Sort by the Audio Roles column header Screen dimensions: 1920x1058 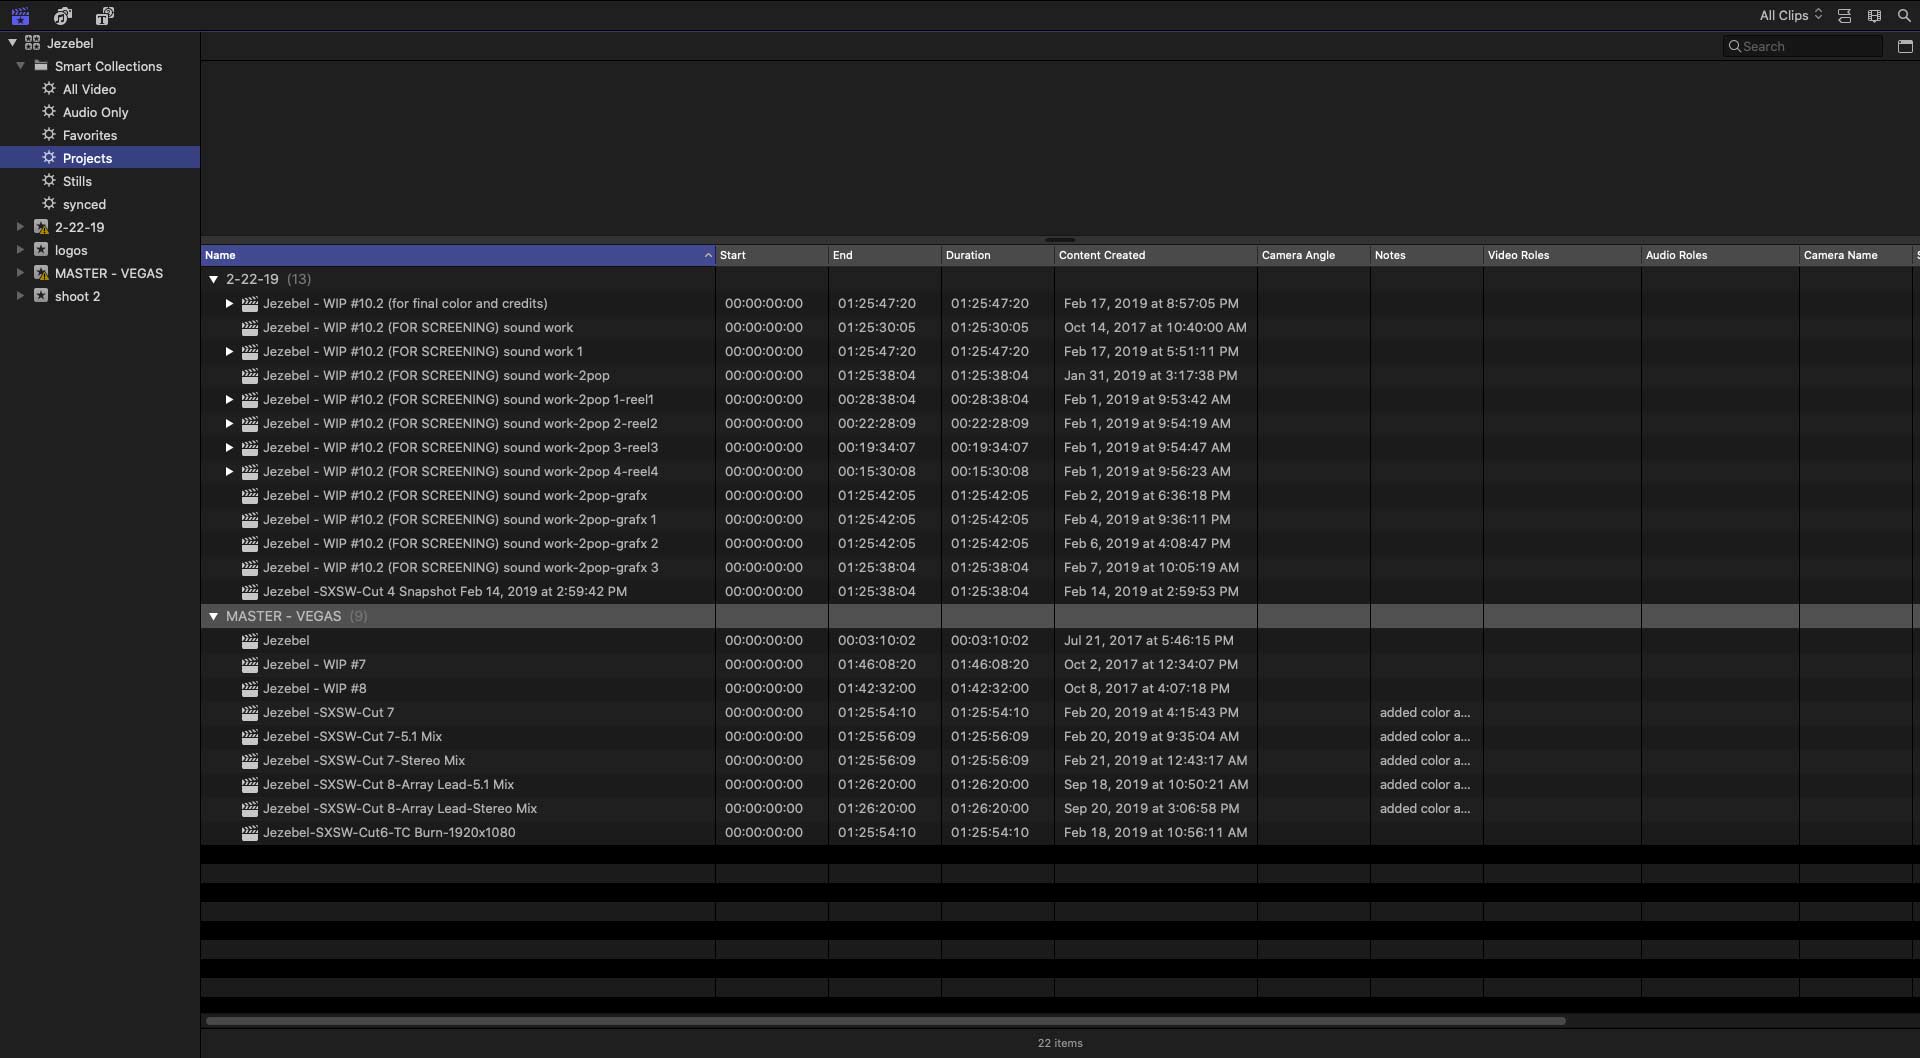tap(1720, 255)
